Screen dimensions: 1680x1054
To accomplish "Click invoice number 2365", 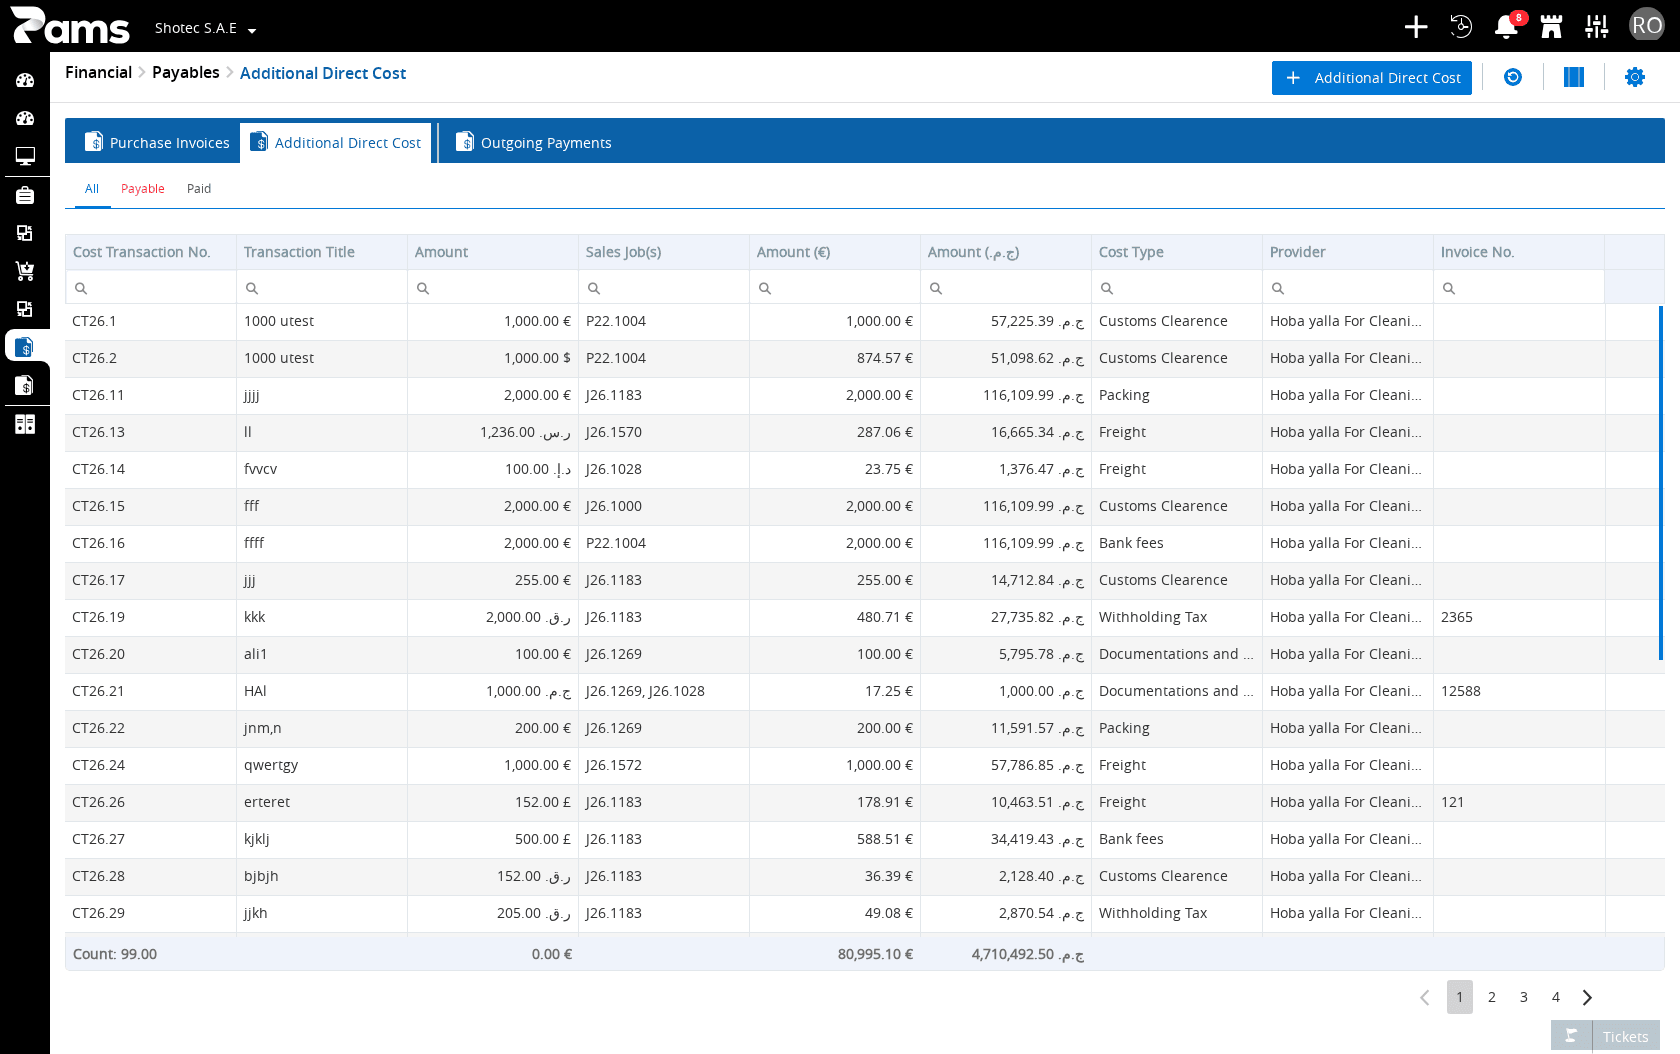I will click(x=1456, y=617).
